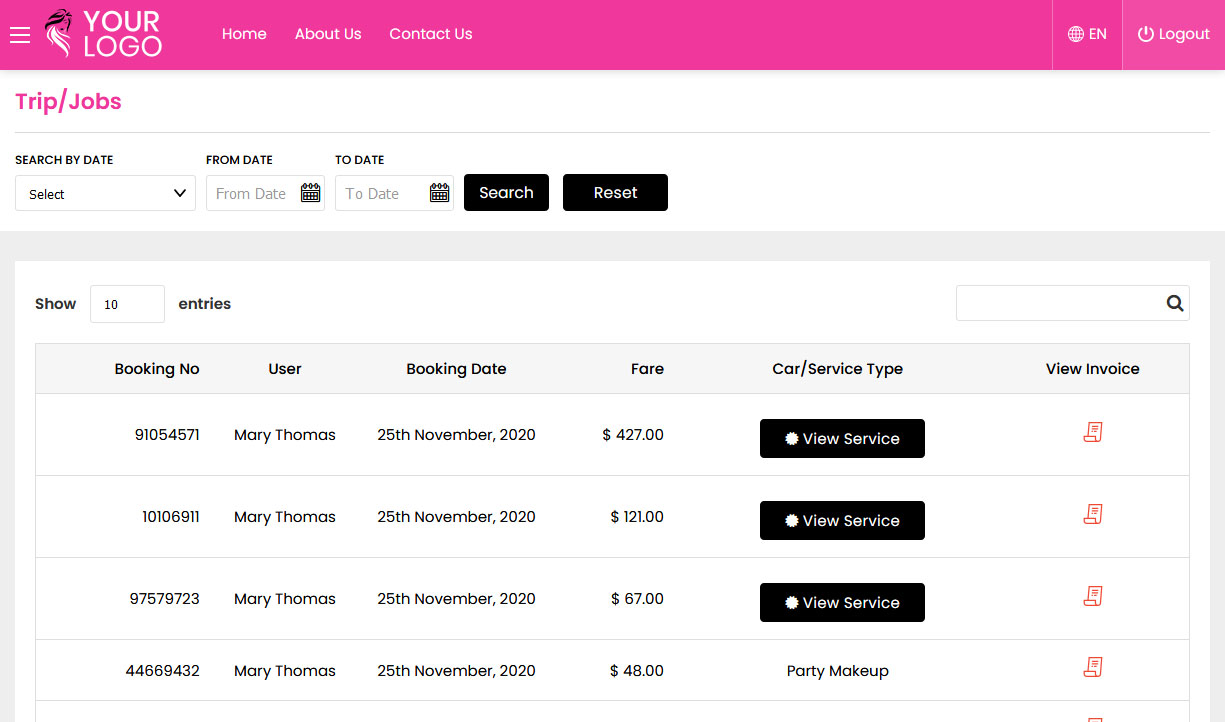Viewport: 1225px width, 722px height.
Task: Click the View Invoice column header
Action: tap(1093, 369)
